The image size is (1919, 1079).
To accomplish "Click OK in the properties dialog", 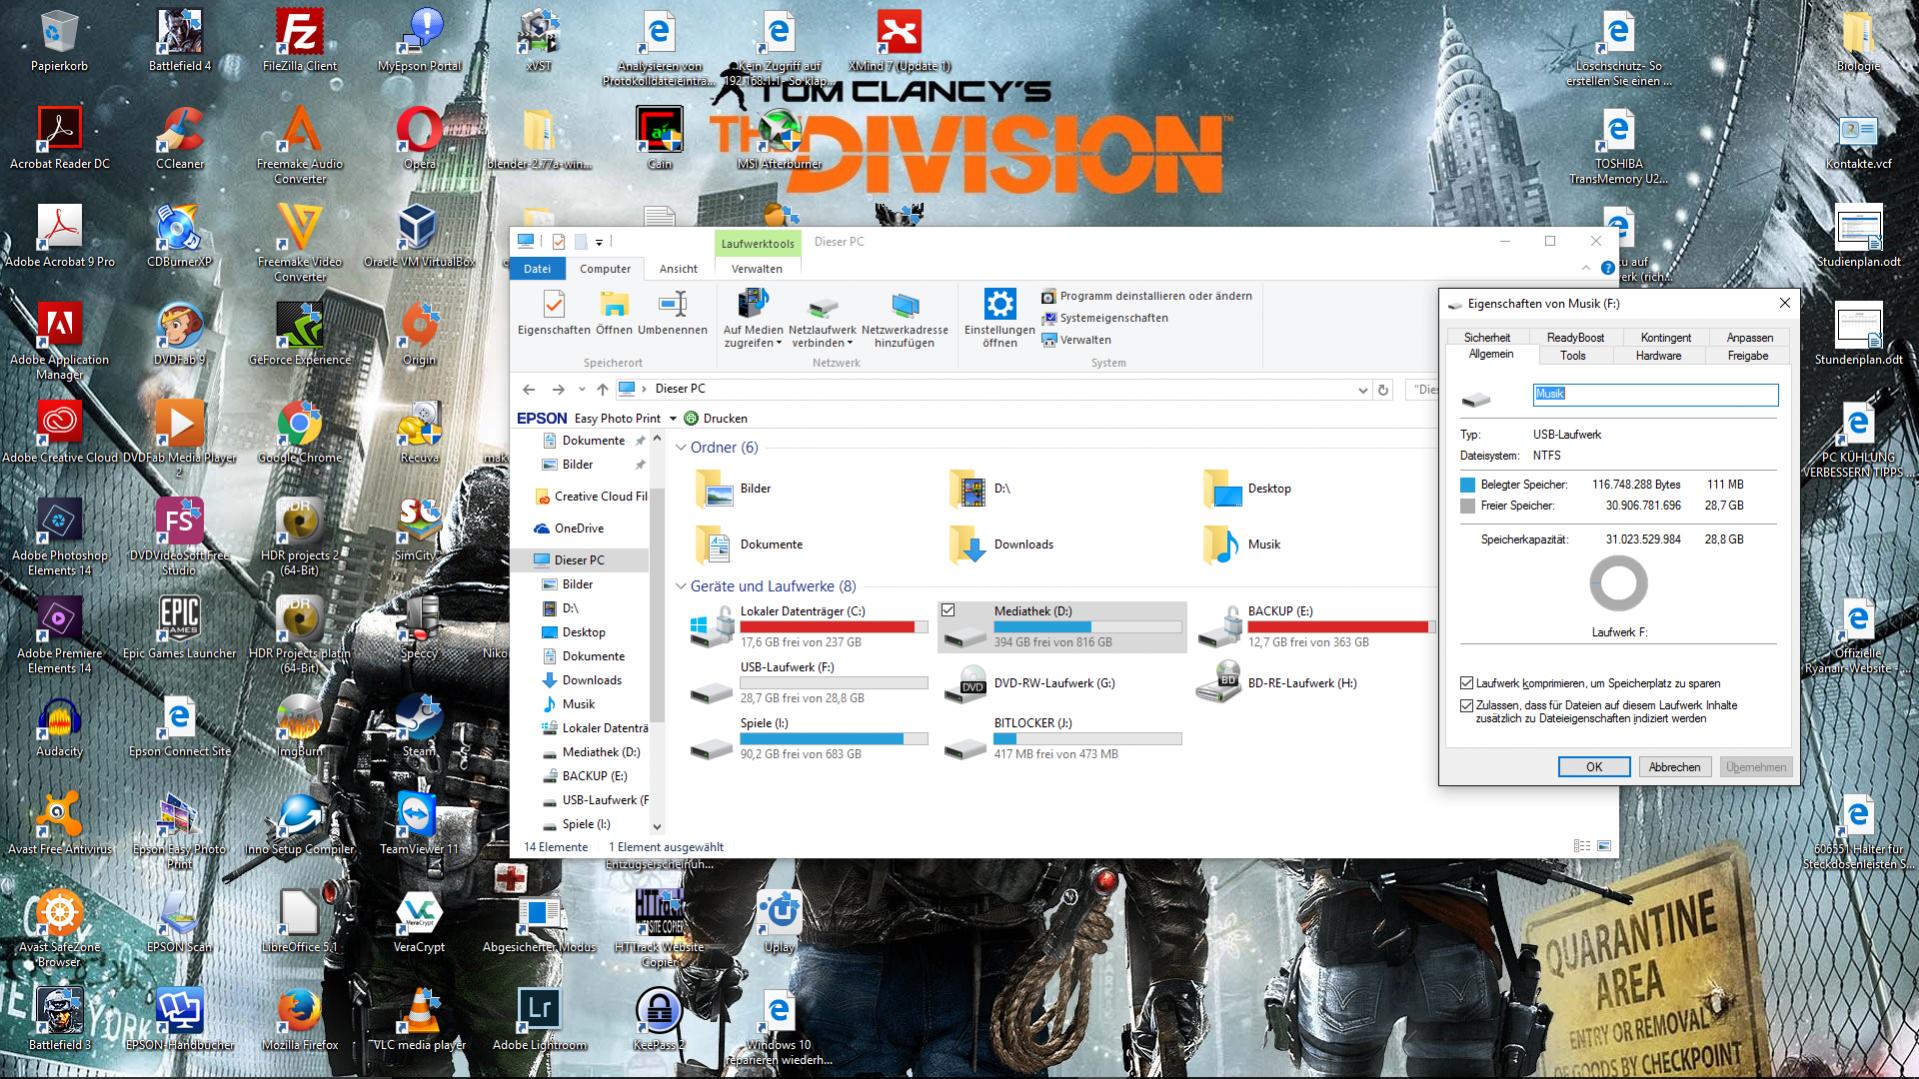I will pyautogui.click(x=1594, y=767).
